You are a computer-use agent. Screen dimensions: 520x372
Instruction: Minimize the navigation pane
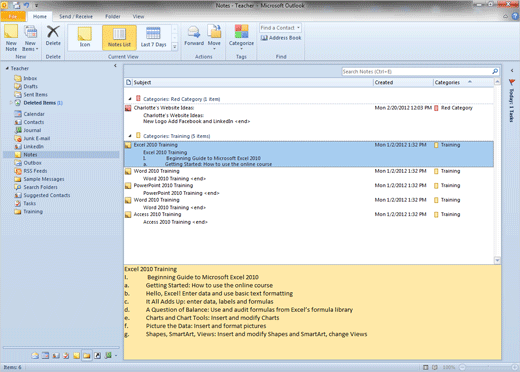pyautogui.click(x=115, y=66)
